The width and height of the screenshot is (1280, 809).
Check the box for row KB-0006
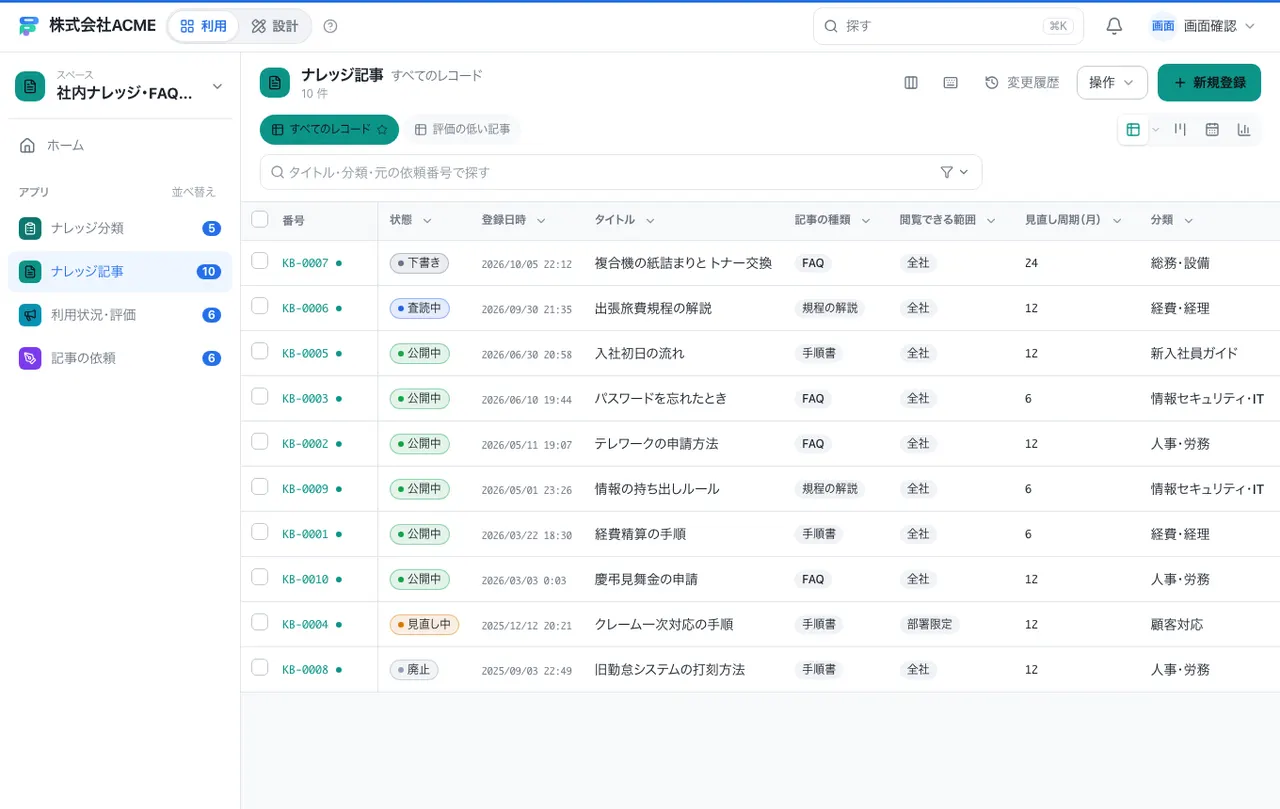(260, 306)
